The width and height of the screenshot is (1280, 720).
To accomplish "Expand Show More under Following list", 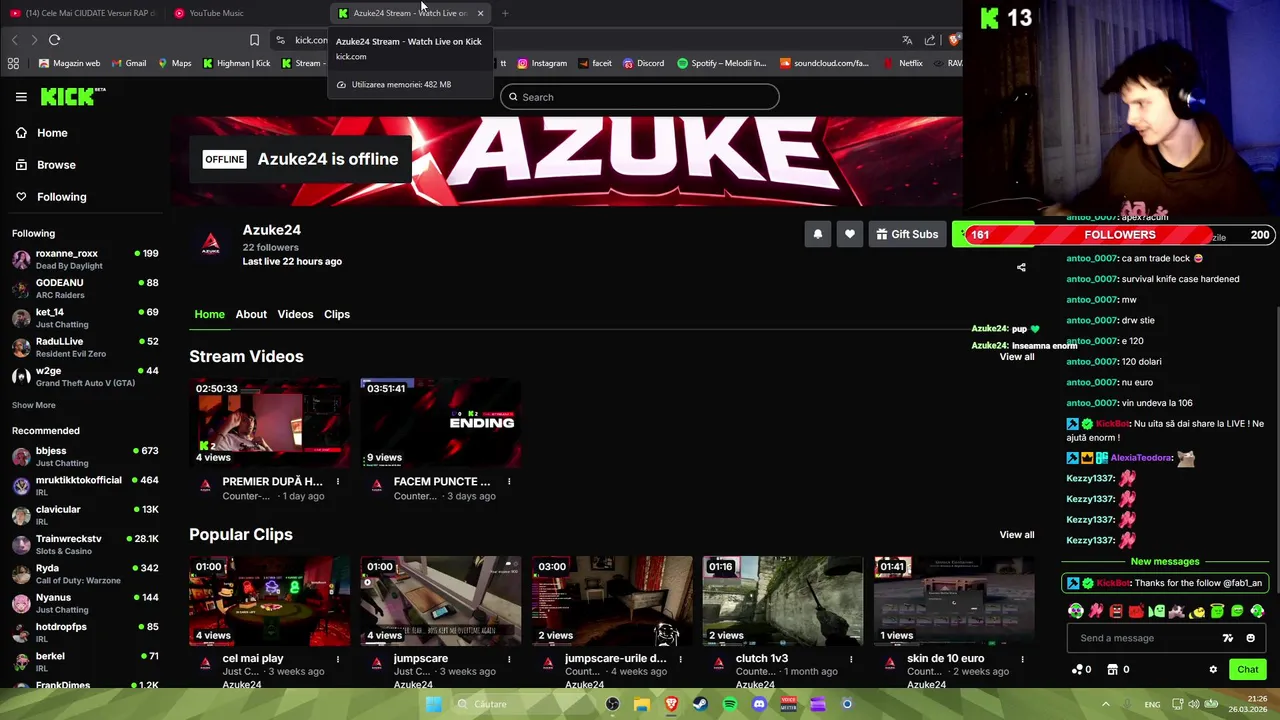I will click(x=34, y=405).
